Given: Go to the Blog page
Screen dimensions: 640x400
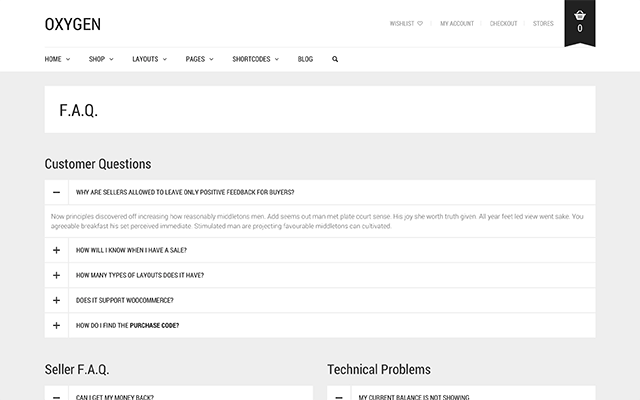Looking at the screenshot, I should click(x=305, y=59).
